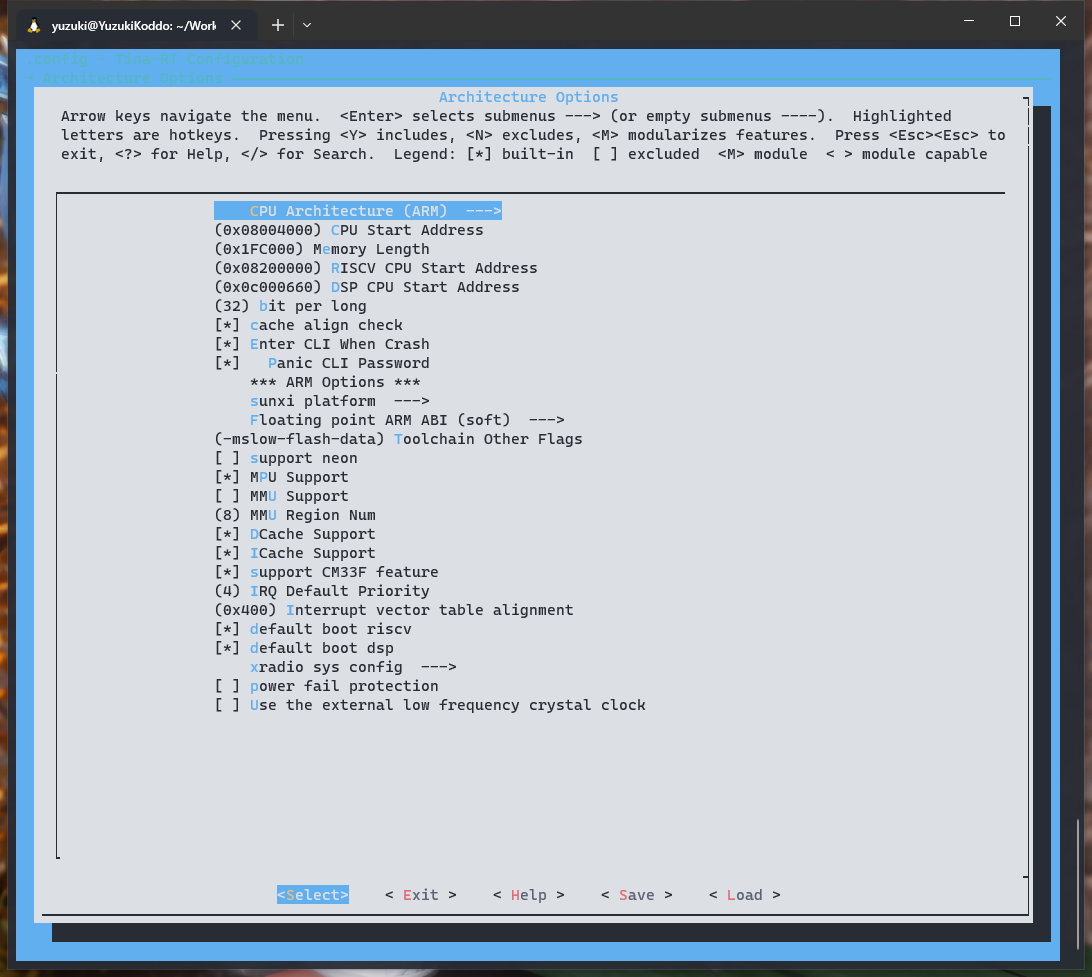This screenshot has width=1092, height=977.
Task: Enable the support neon checkbox
Action: click(286, 458)
